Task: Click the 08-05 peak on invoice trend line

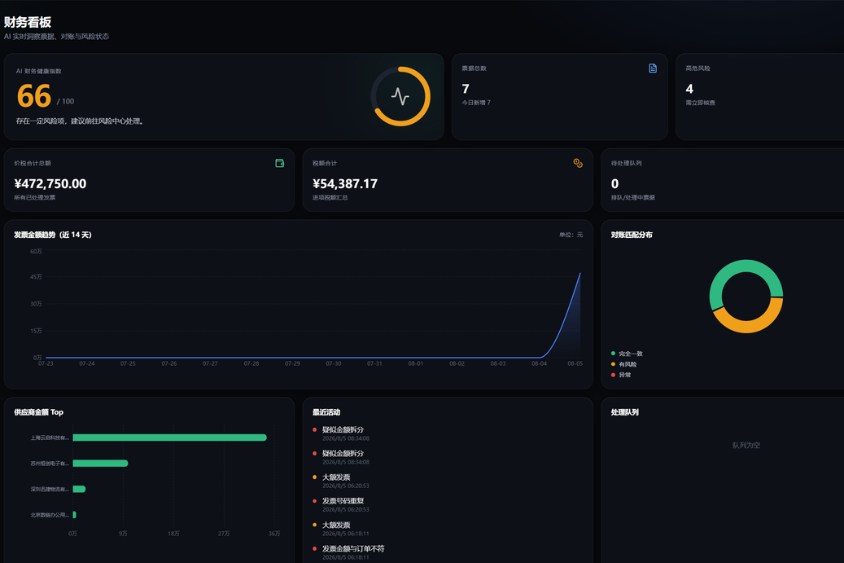Action: click(580, 274)
